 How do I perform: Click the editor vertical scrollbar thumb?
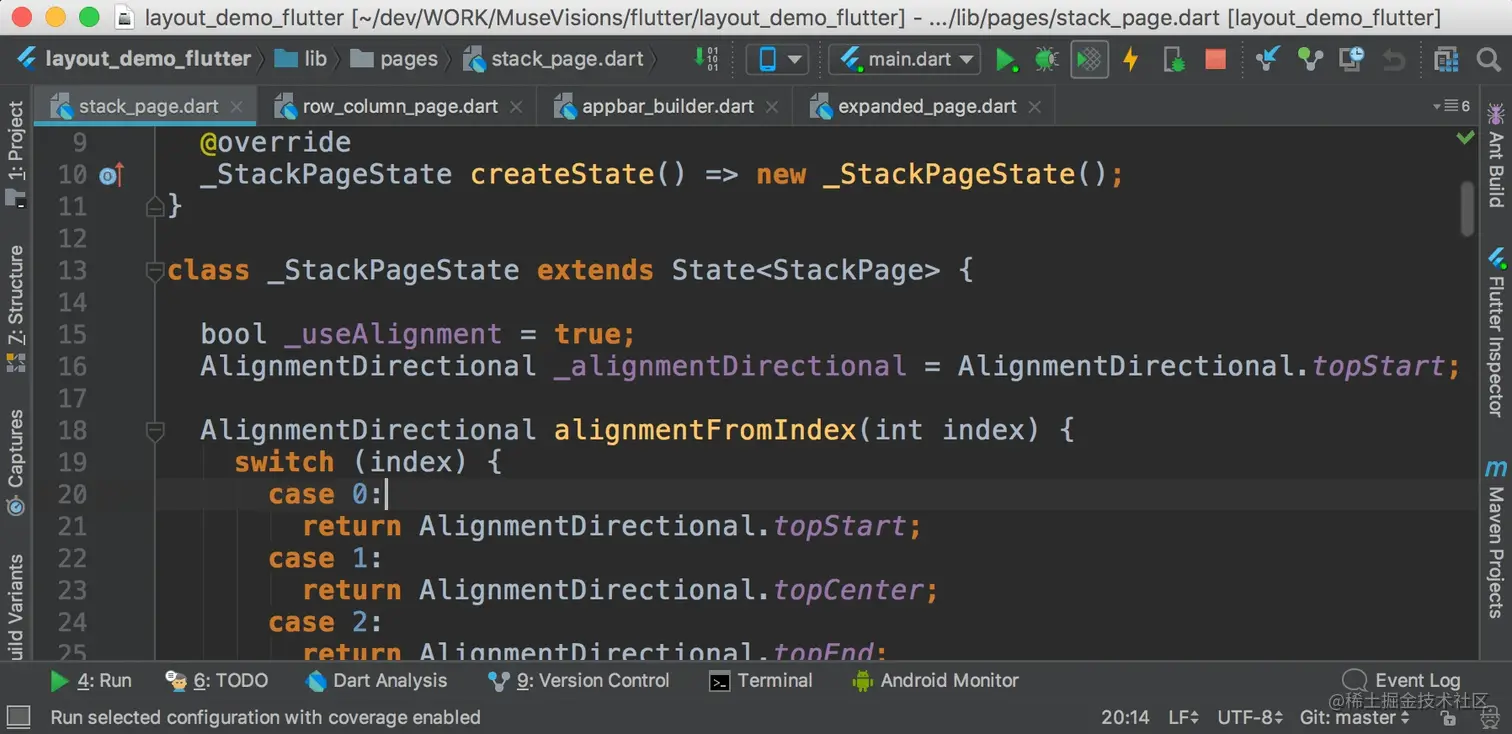1468,208
